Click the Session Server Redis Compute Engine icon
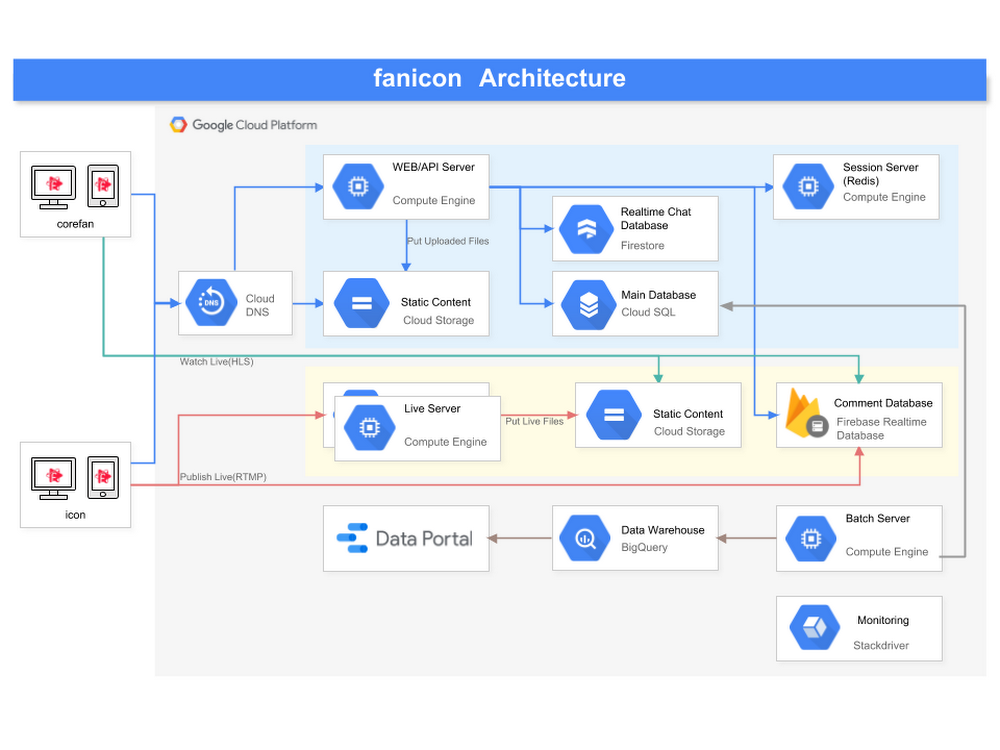1000x750 pixels. coord(809,186)
